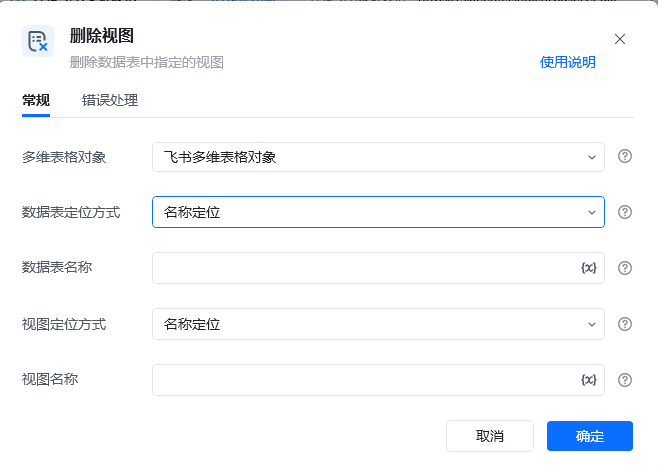Open the 多维表格对象 dropdown
This screenshot has height=471, width=658.
tap(378, 157)
